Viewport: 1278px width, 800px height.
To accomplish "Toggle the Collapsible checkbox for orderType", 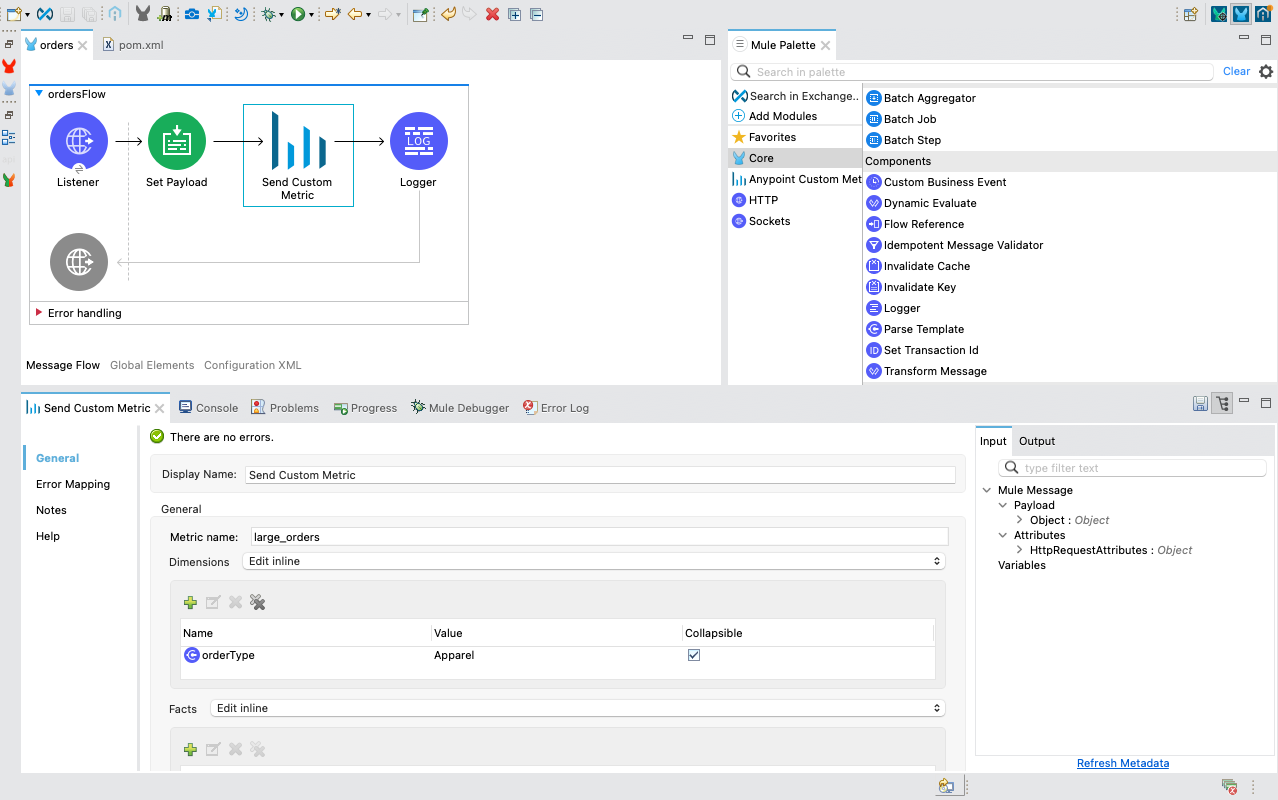I will (x=693, y=655).
